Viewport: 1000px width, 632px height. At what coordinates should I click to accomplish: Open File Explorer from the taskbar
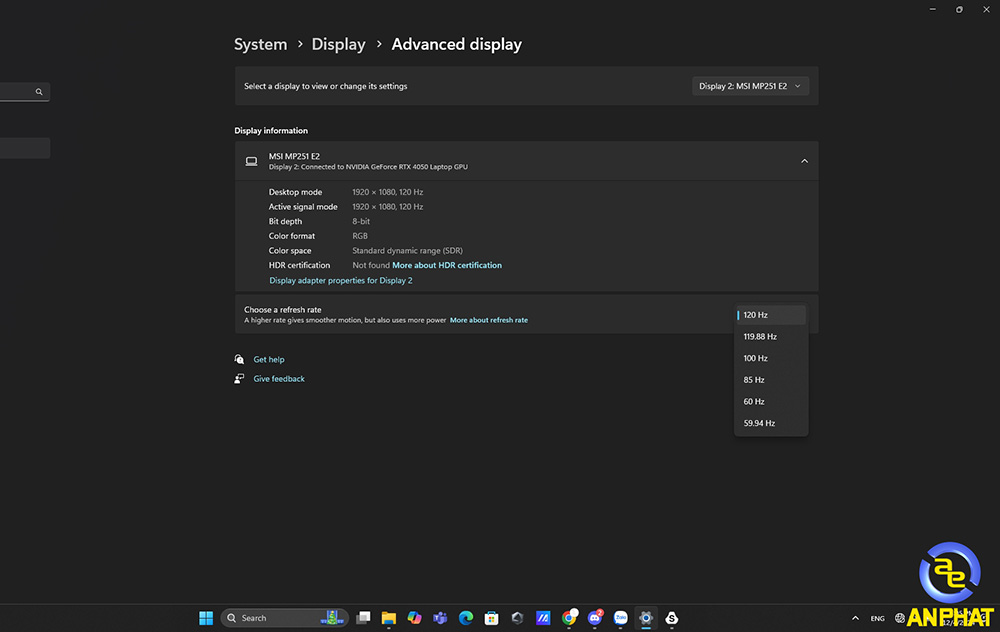(388, 617)
